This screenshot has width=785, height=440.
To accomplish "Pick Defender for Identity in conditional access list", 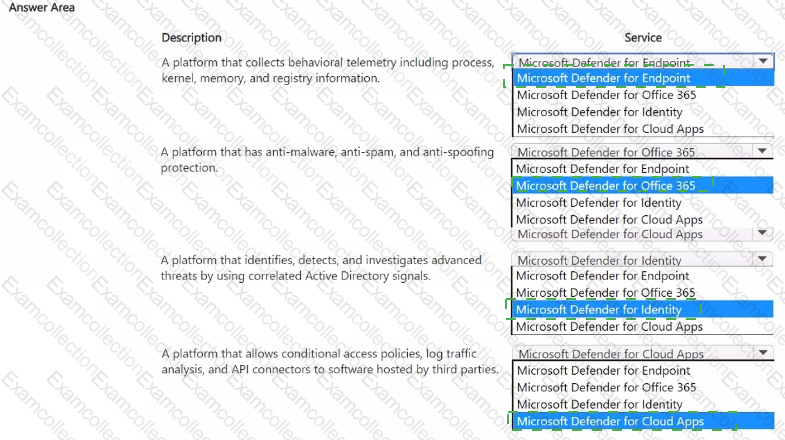I will [x=599, y=404].
